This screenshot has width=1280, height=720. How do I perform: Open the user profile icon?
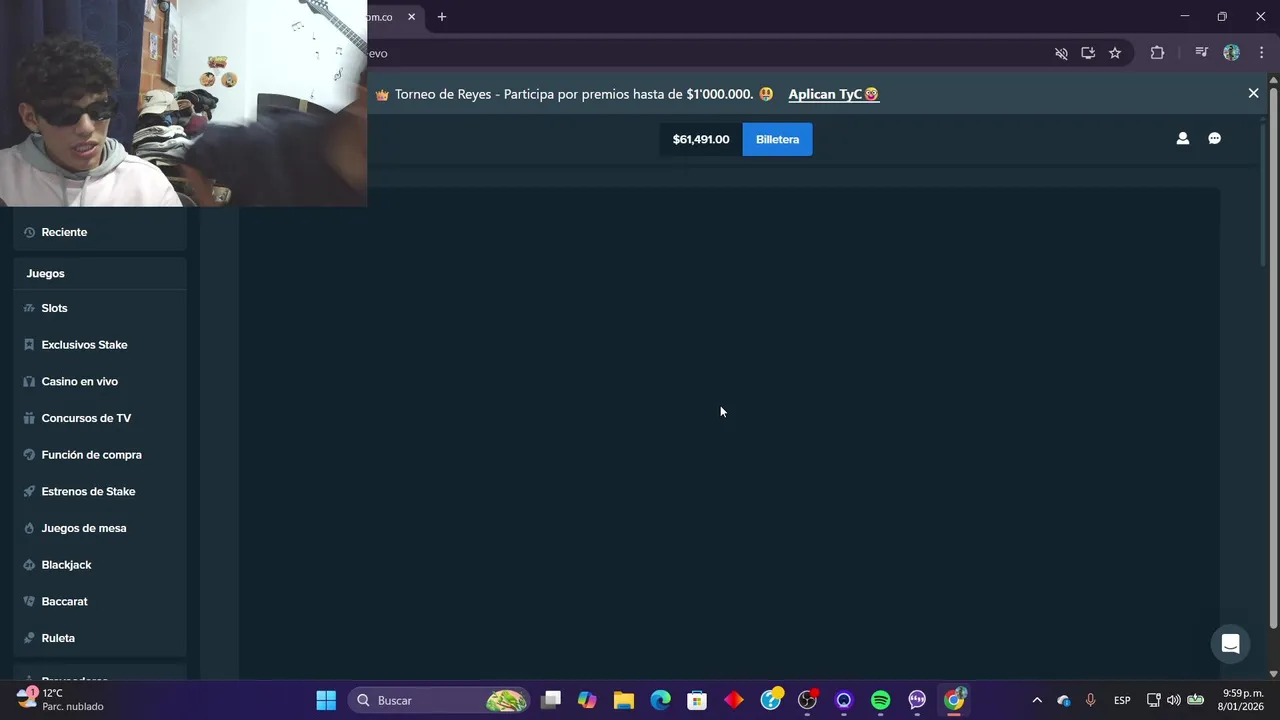point(1183,139)
